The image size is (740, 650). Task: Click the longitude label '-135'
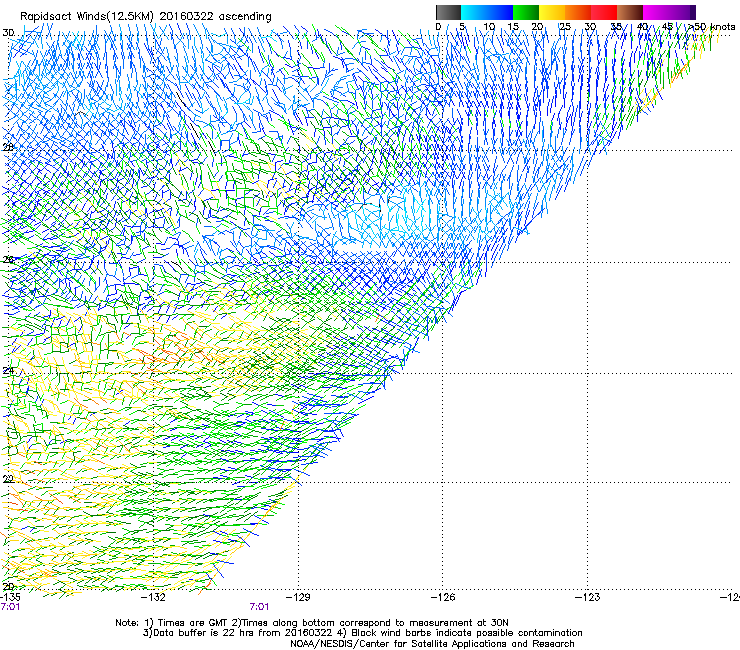10,597
